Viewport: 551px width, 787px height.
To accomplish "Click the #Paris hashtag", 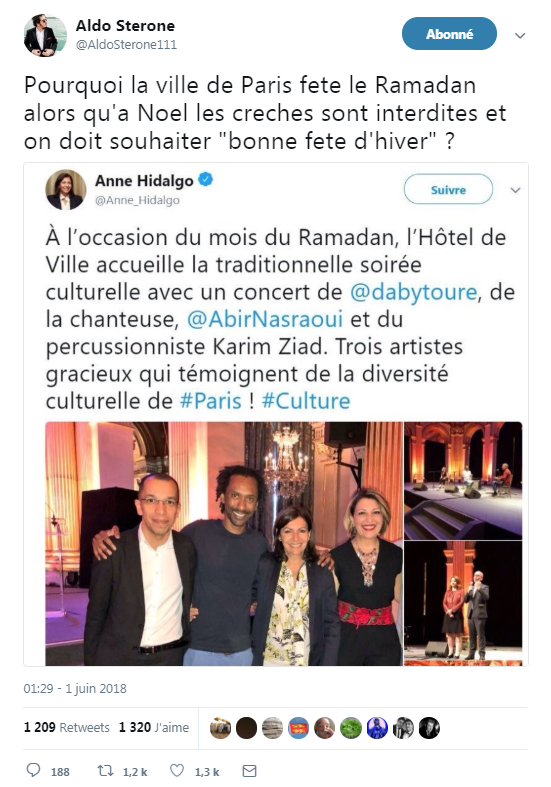I will coord(210,401).
